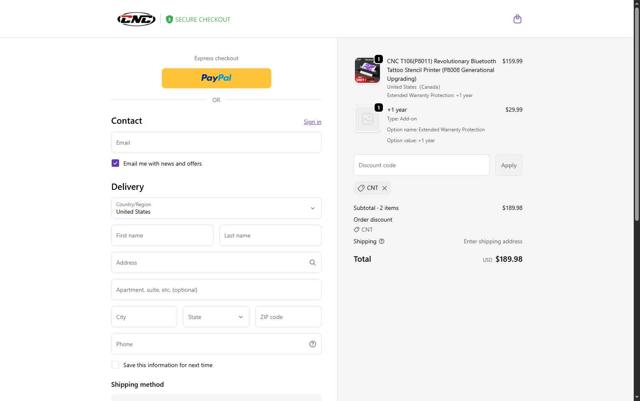
Task: Click the Discount code field
Action: coord(421,165)
